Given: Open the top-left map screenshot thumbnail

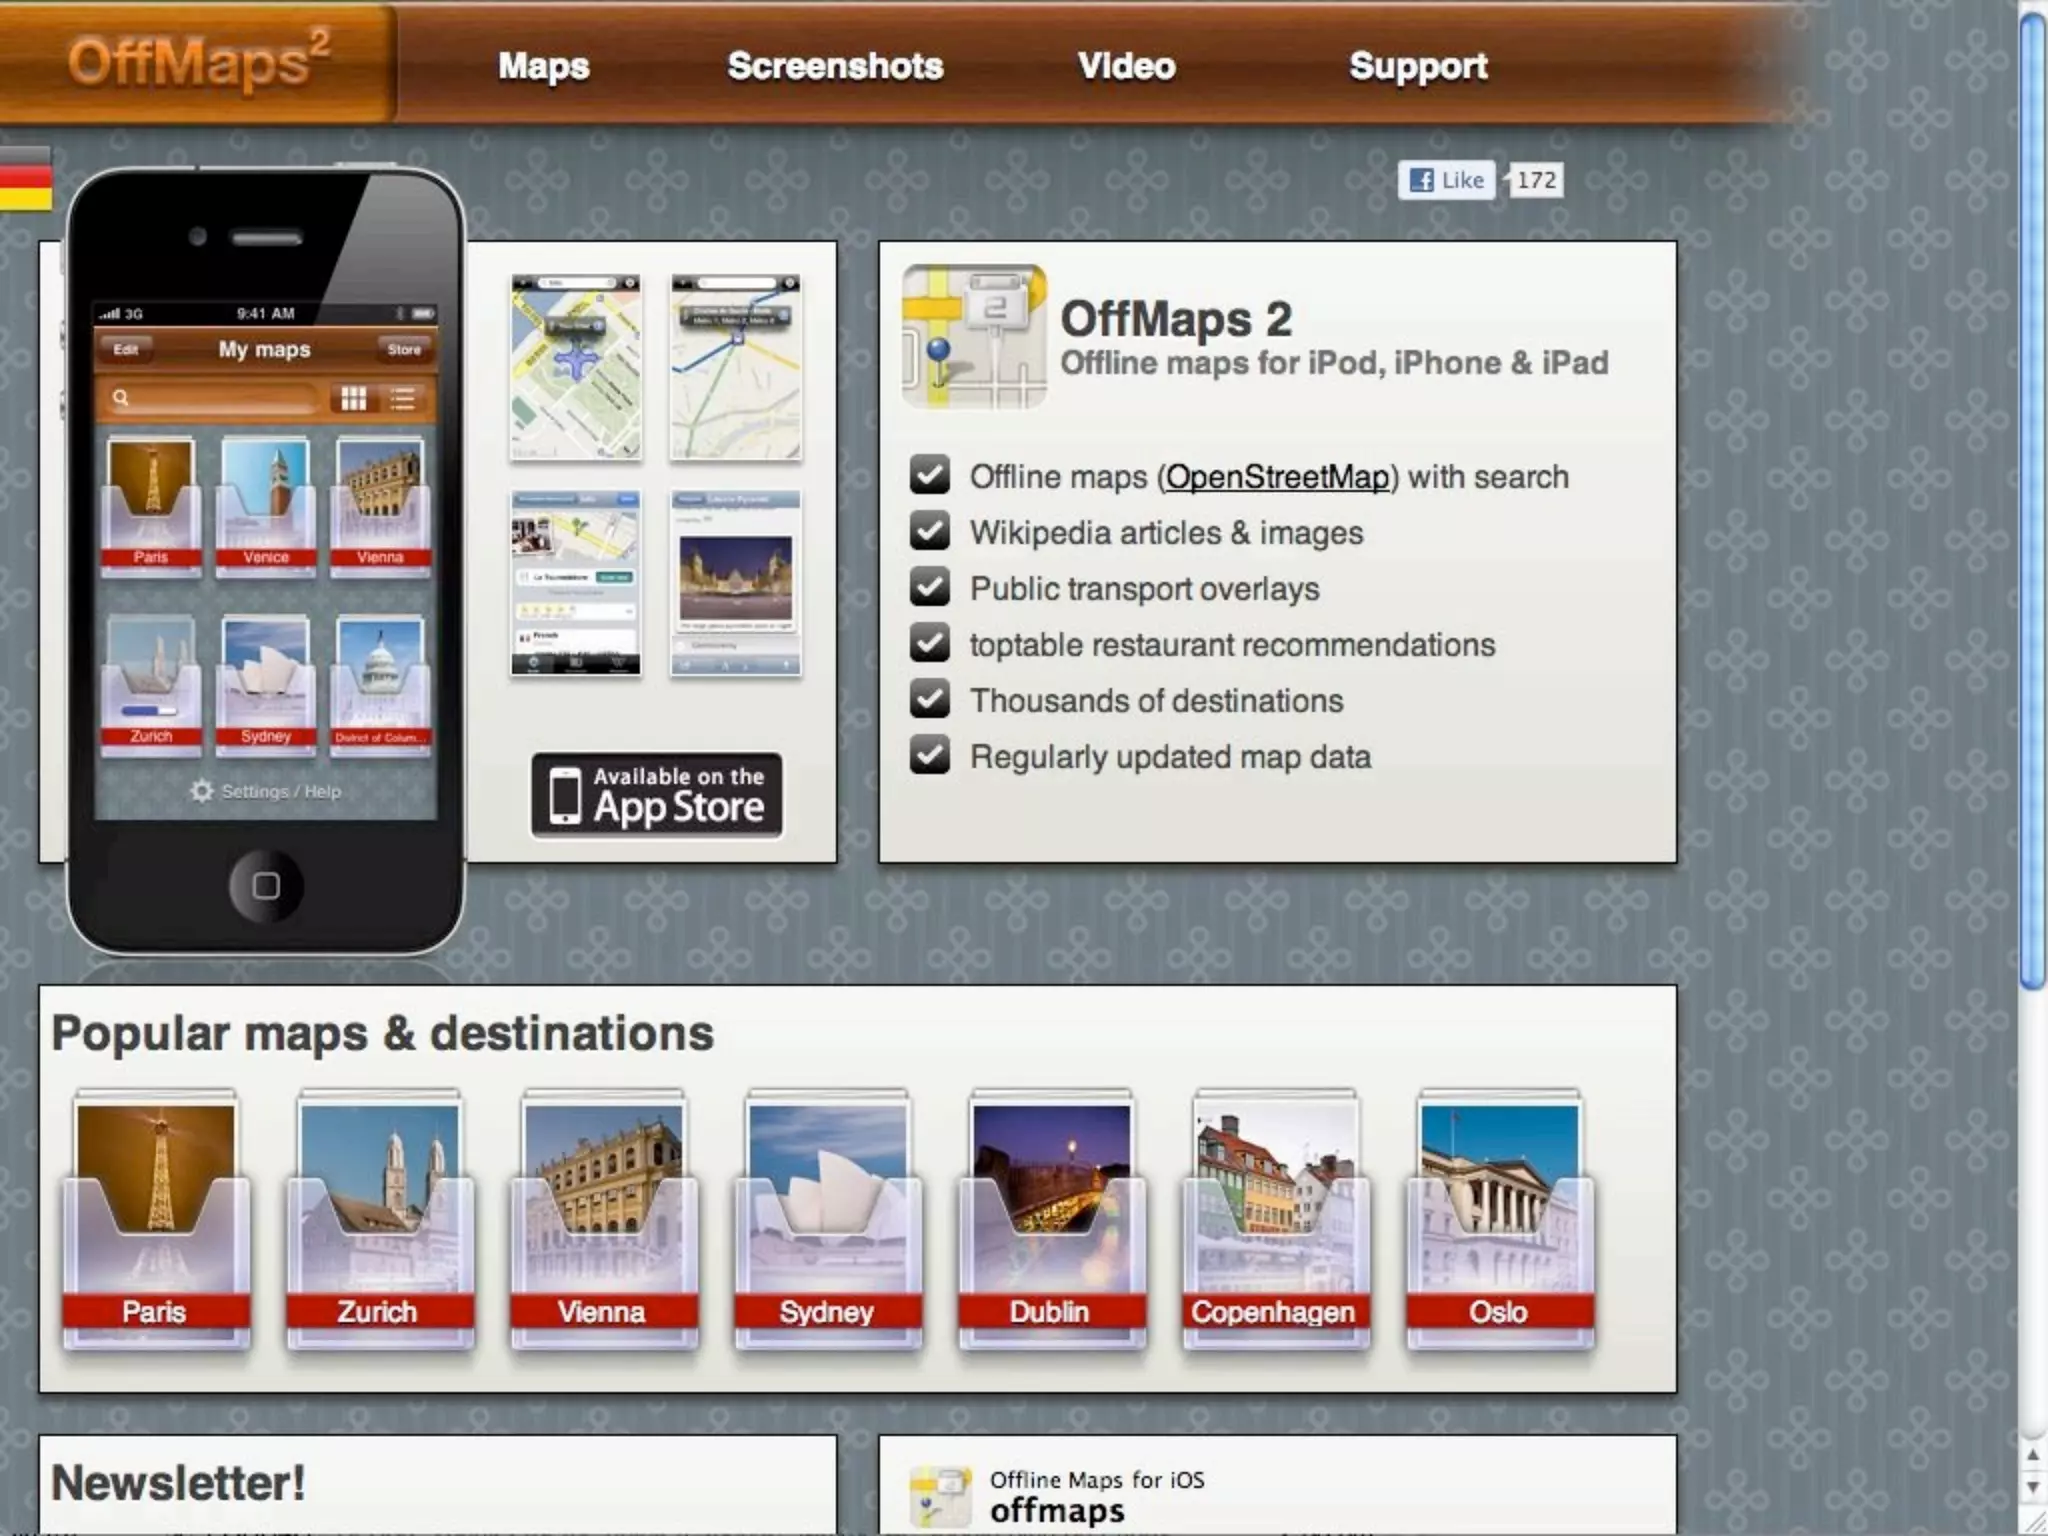Looking at the screenshot, I should coord(576,367).
